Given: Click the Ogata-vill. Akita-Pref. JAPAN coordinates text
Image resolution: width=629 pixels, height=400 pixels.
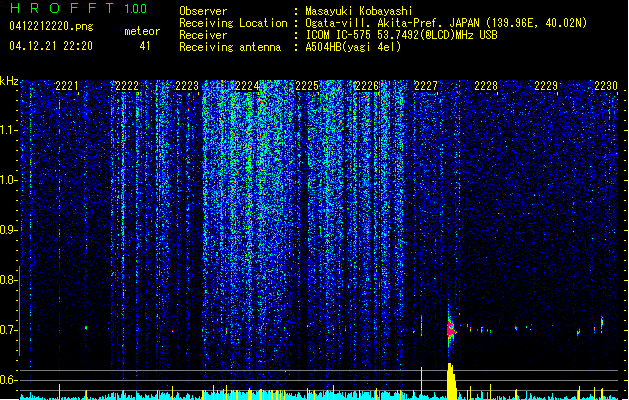Looking at the screenshot, I should click(x=446, y=23).
